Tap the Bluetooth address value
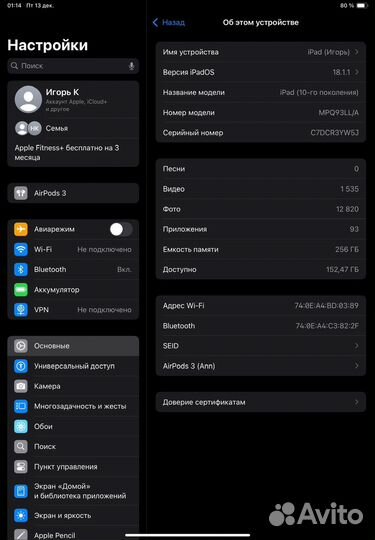The width and height of the screenshot is (375, 540). tap(327, 326)
